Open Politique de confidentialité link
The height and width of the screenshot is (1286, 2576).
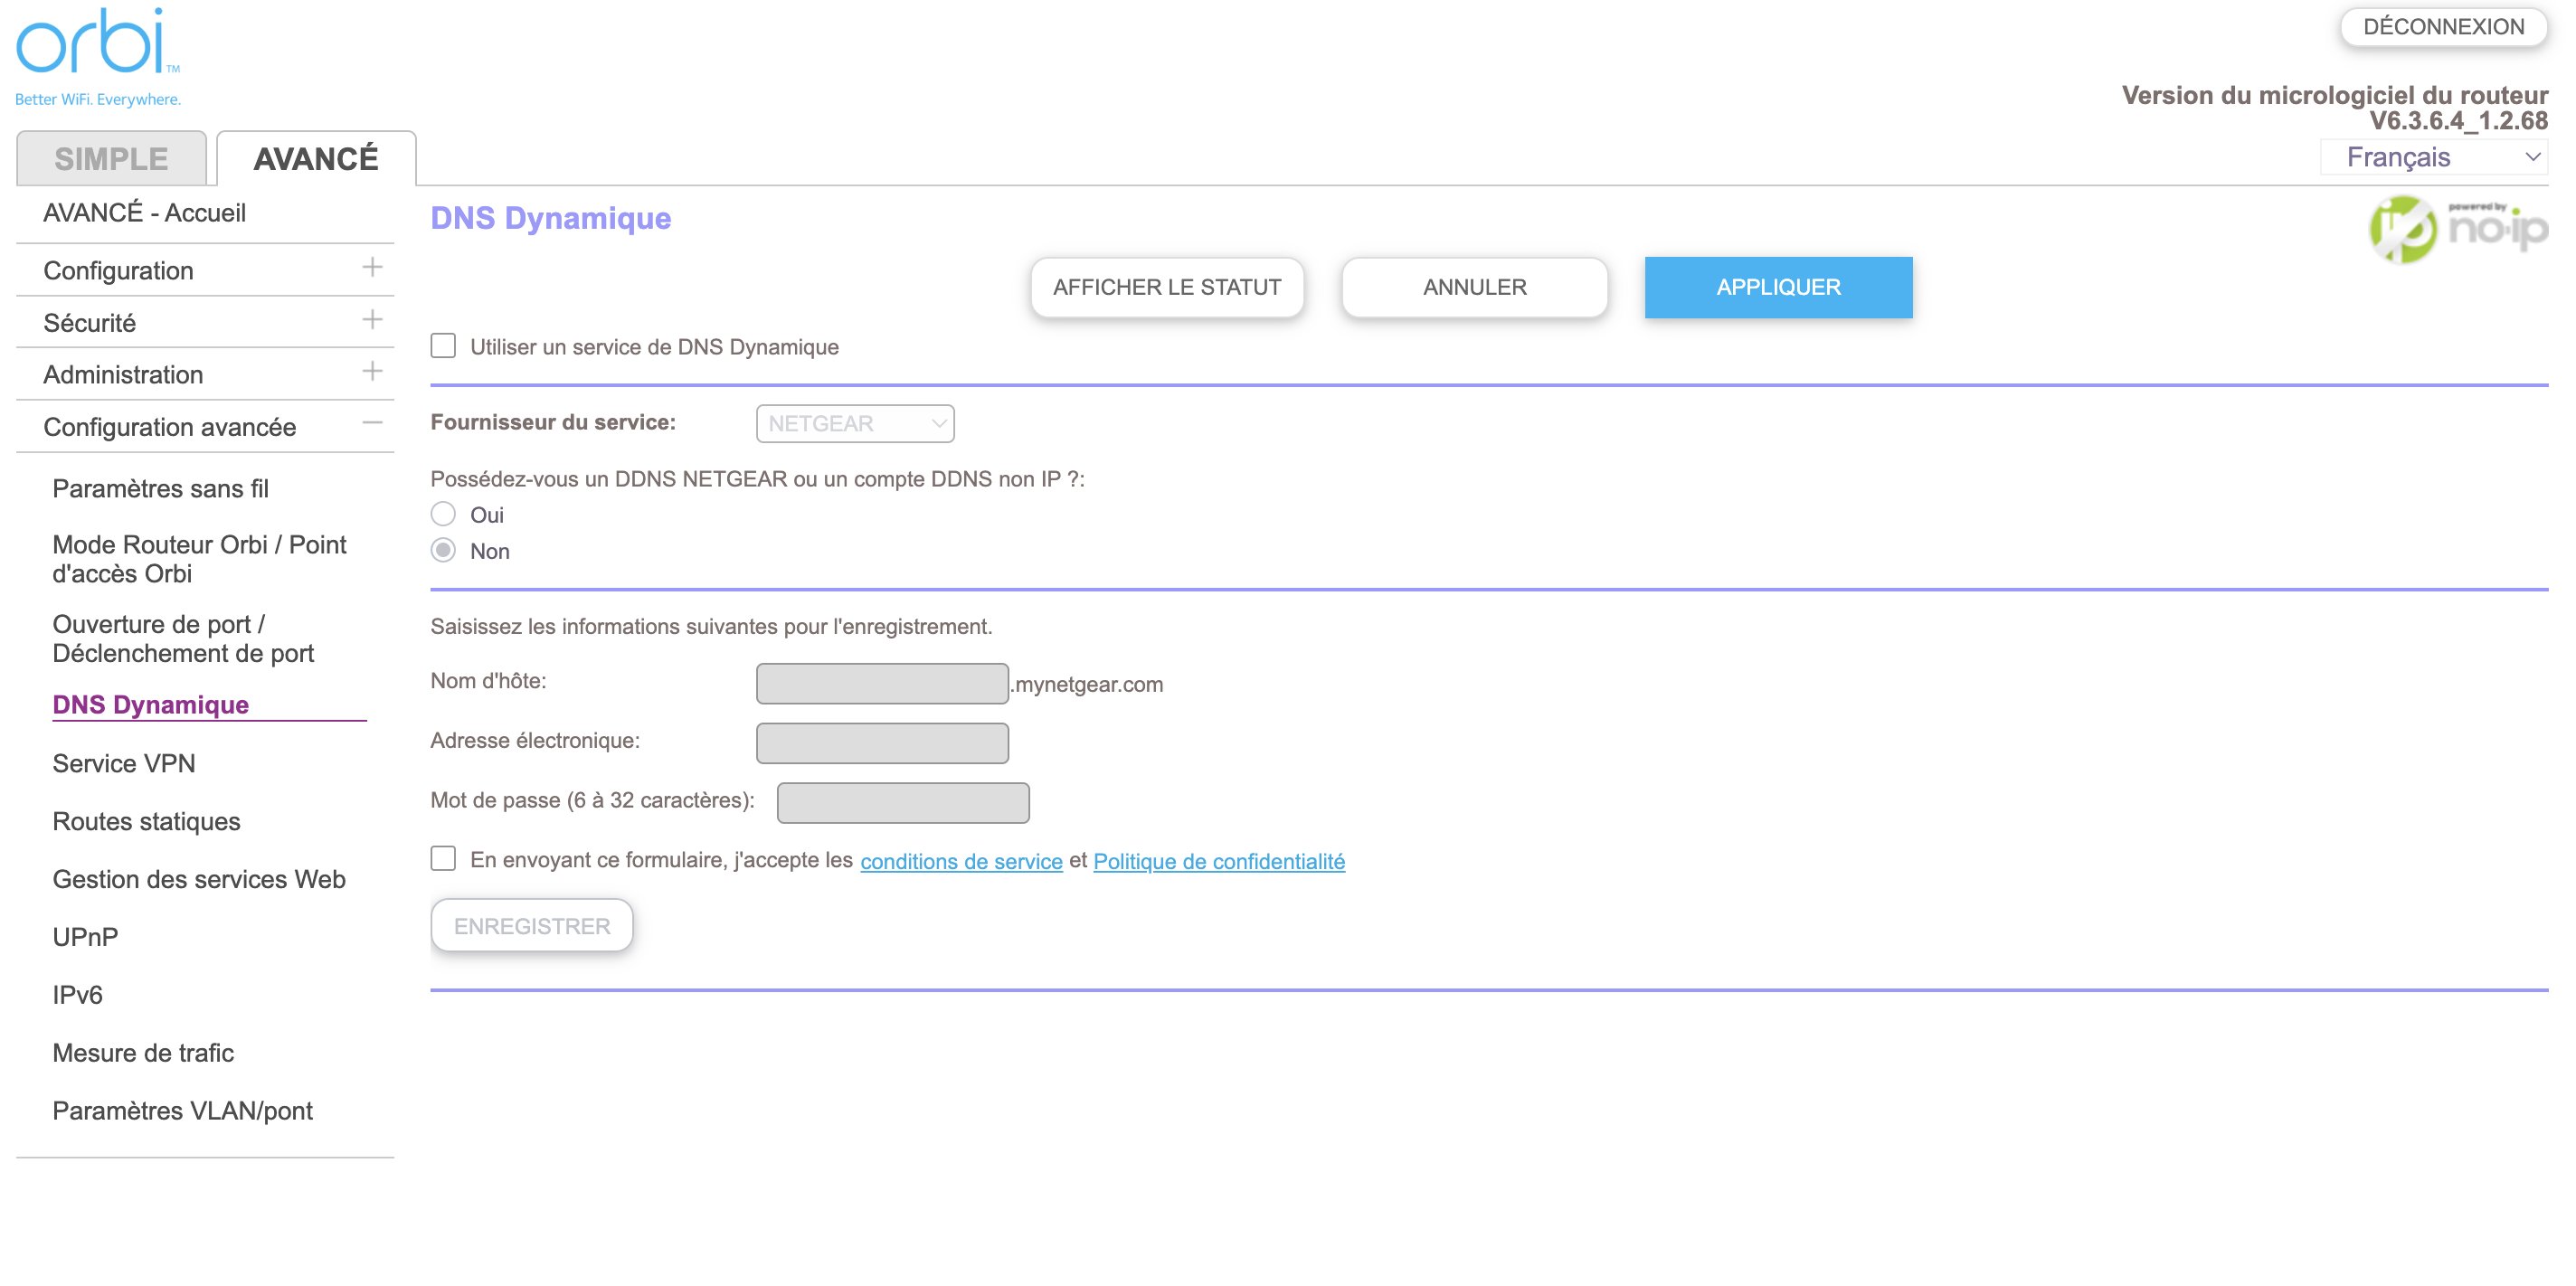point(1219,861)
